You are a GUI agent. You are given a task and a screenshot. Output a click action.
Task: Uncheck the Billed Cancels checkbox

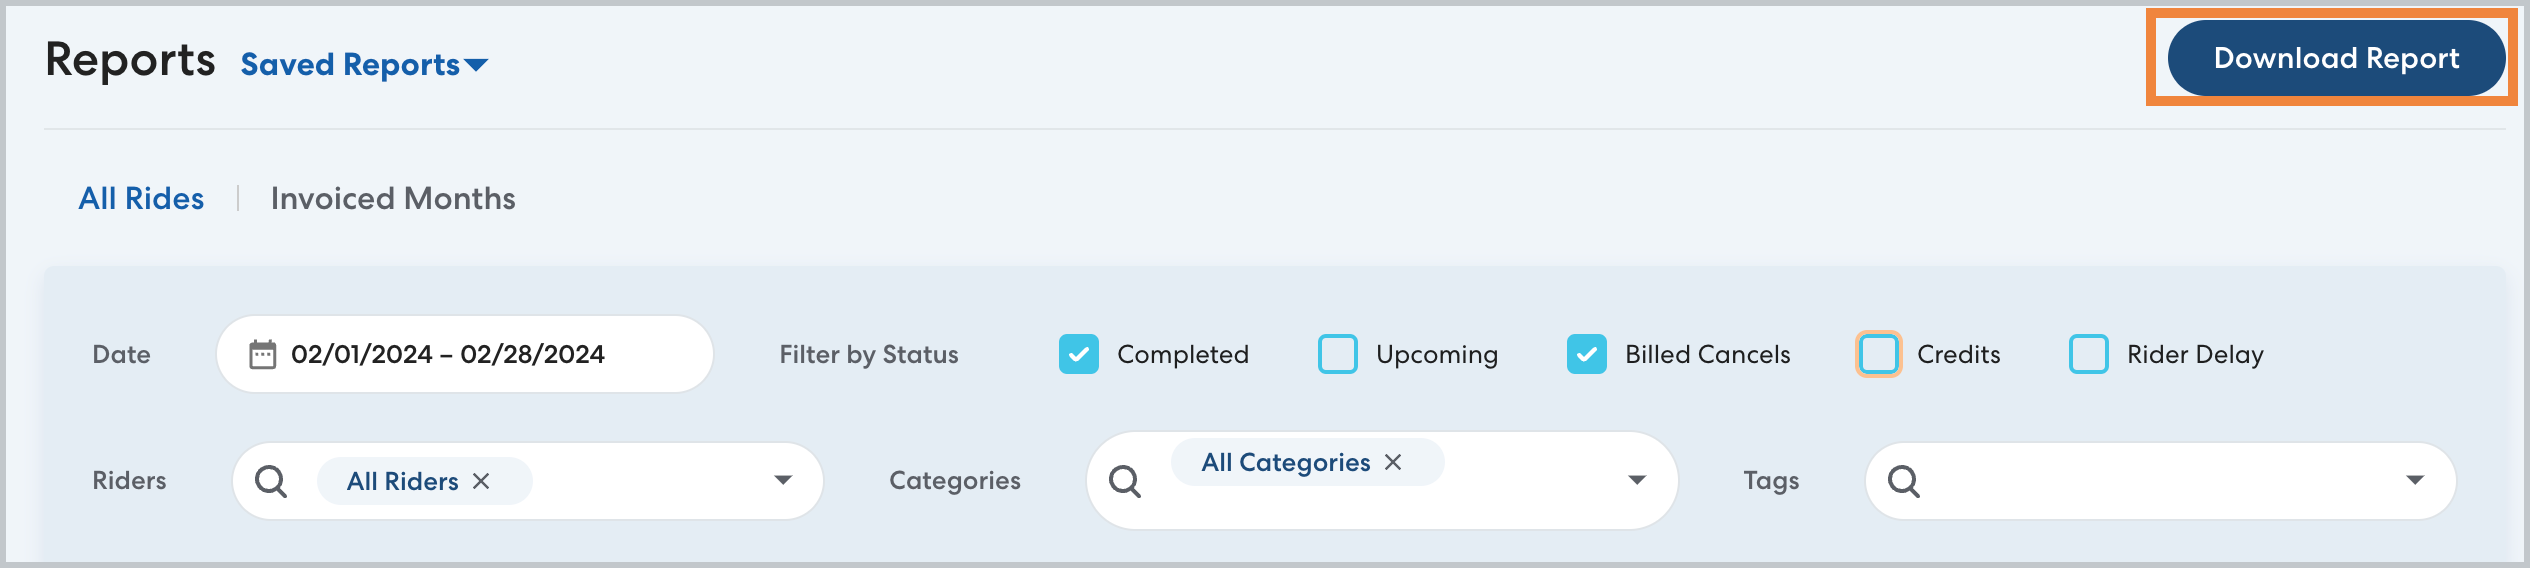point(1587,354)
